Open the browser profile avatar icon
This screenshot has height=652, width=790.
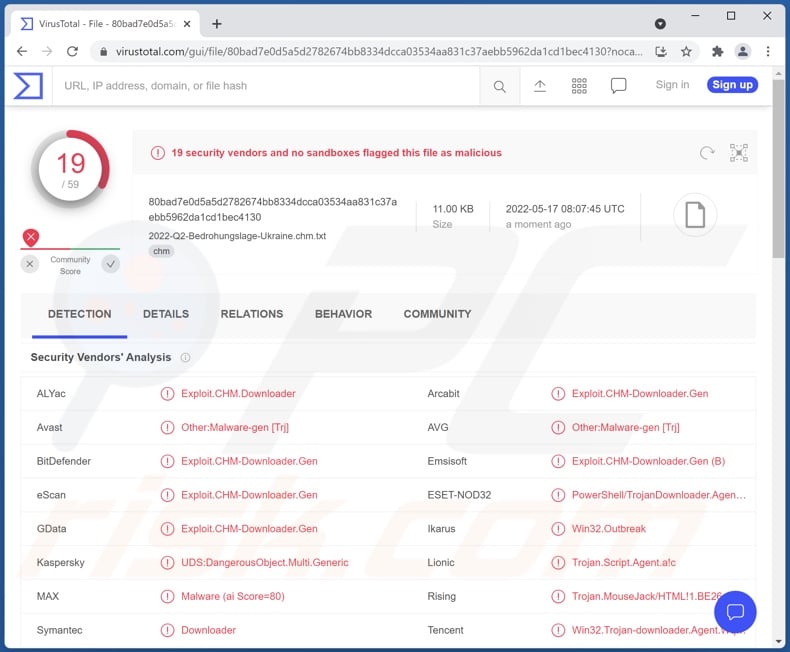point(743,51)
